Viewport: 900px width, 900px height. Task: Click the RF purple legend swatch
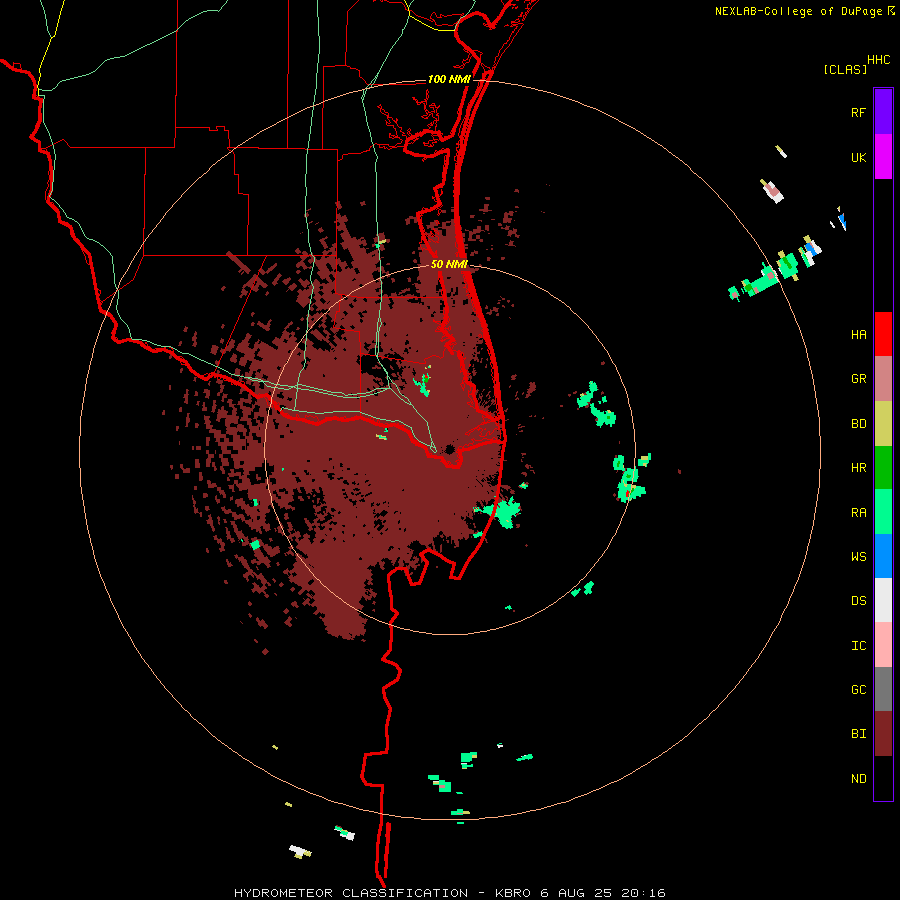883,112
